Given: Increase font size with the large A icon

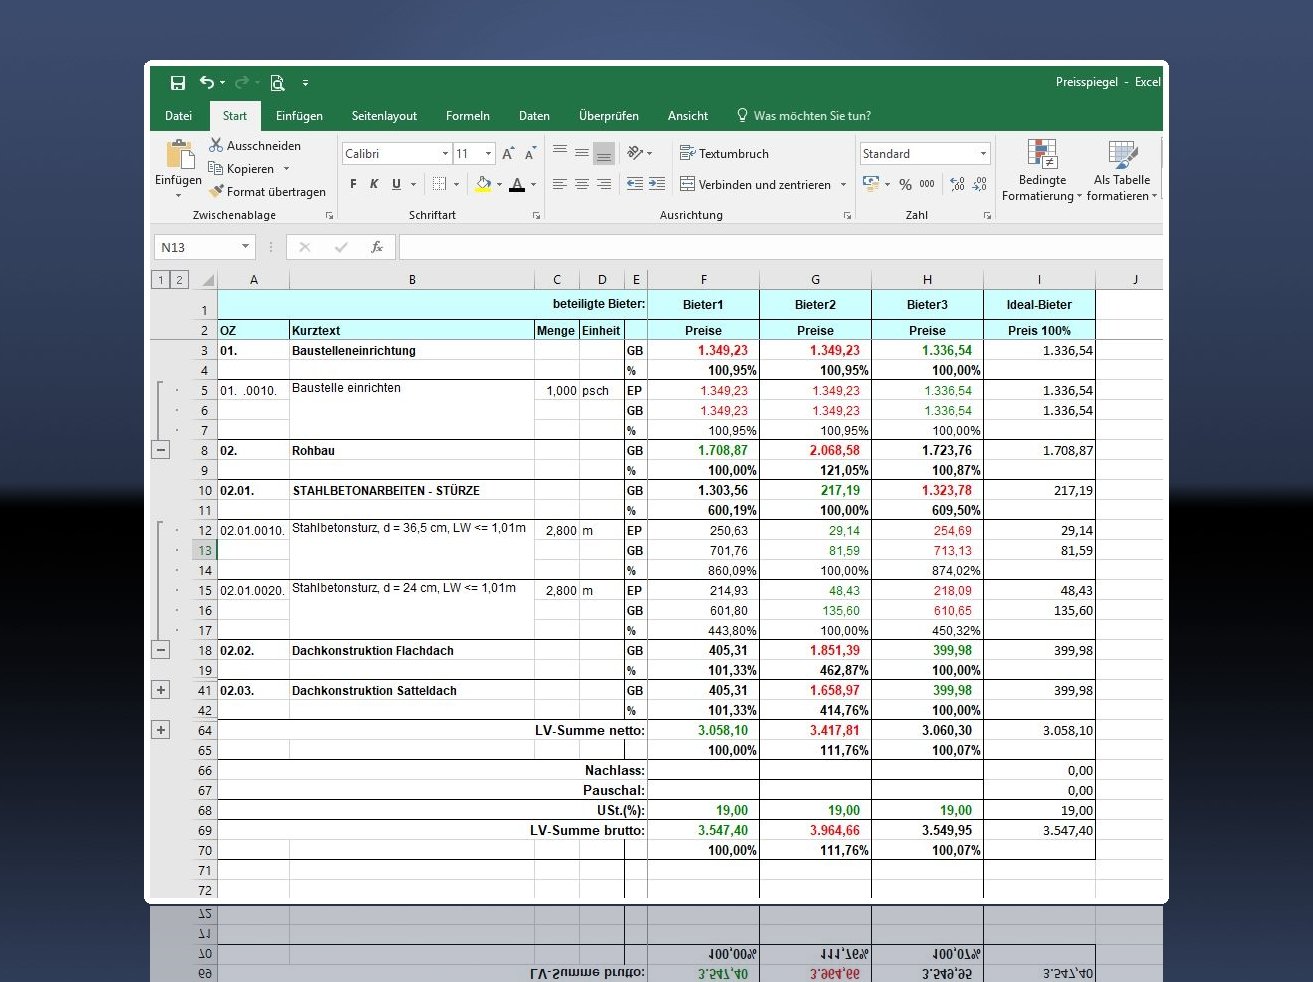Looking at the screenshot, I should (508, 153).
